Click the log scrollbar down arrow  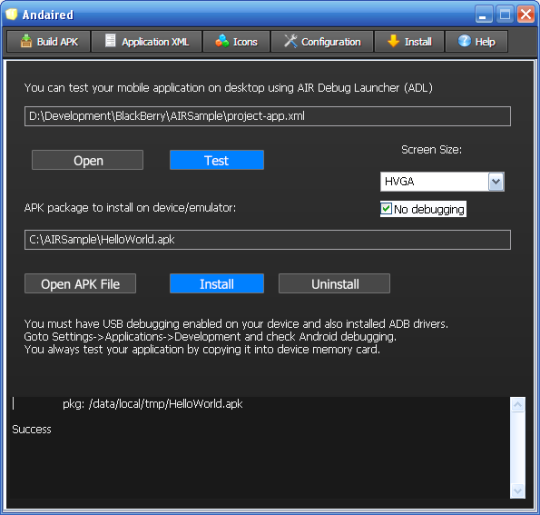click(518, 490)
